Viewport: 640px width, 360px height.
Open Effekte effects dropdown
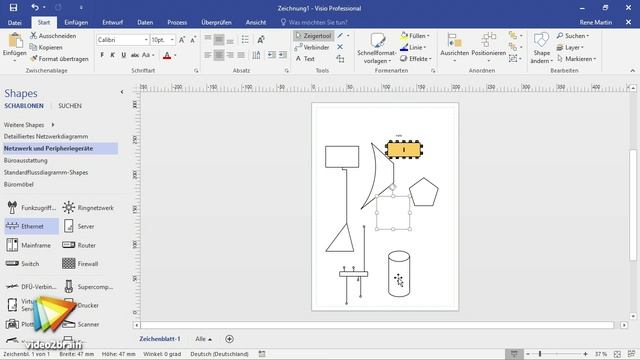coord(416,59)
